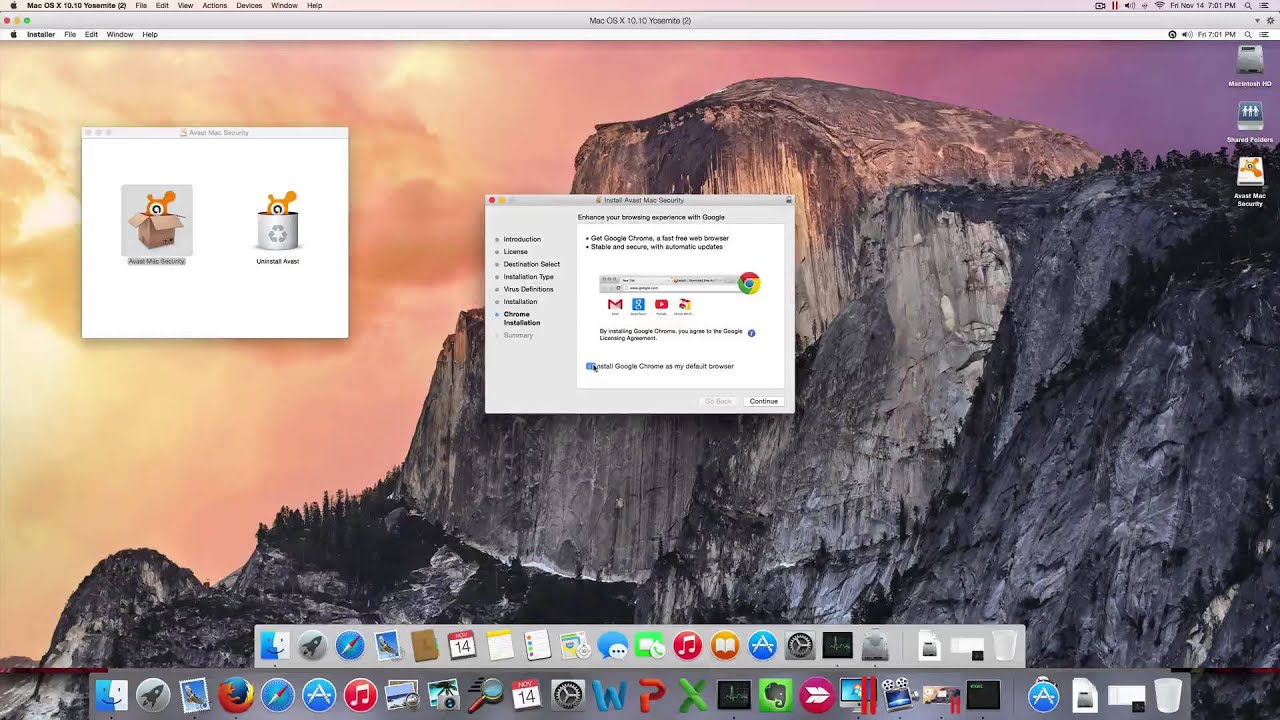
Task: Open the magnifying glass app in host dock
Action: 485,695
